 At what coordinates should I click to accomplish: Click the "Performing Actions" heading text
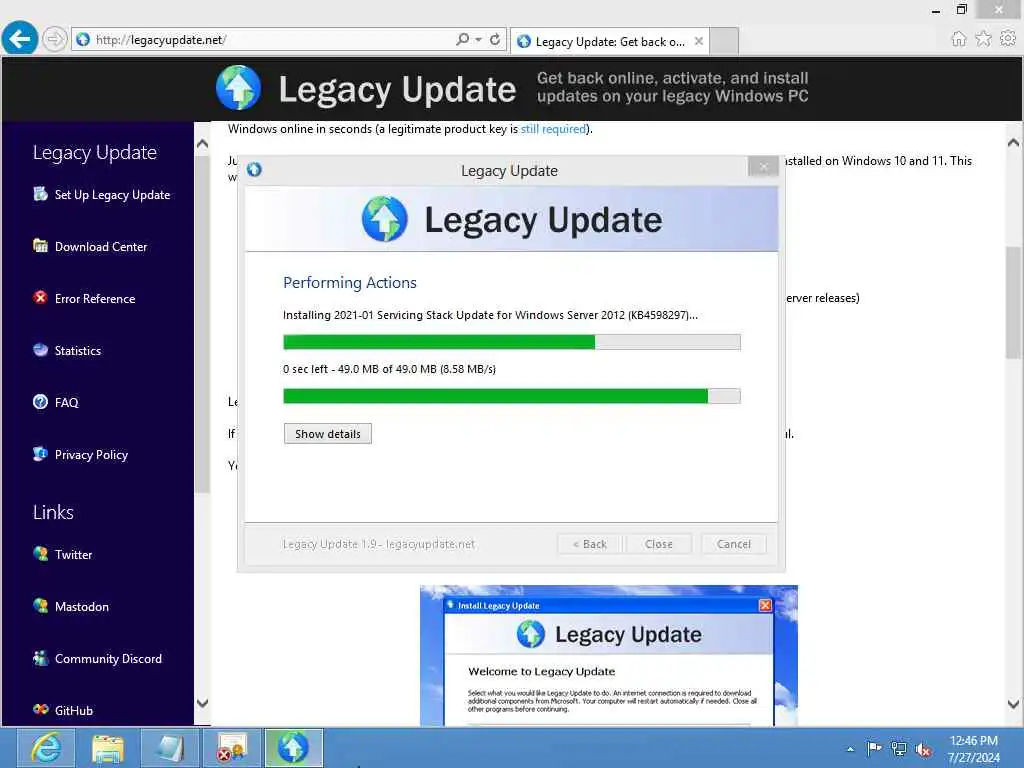click(x=349, y=283)
